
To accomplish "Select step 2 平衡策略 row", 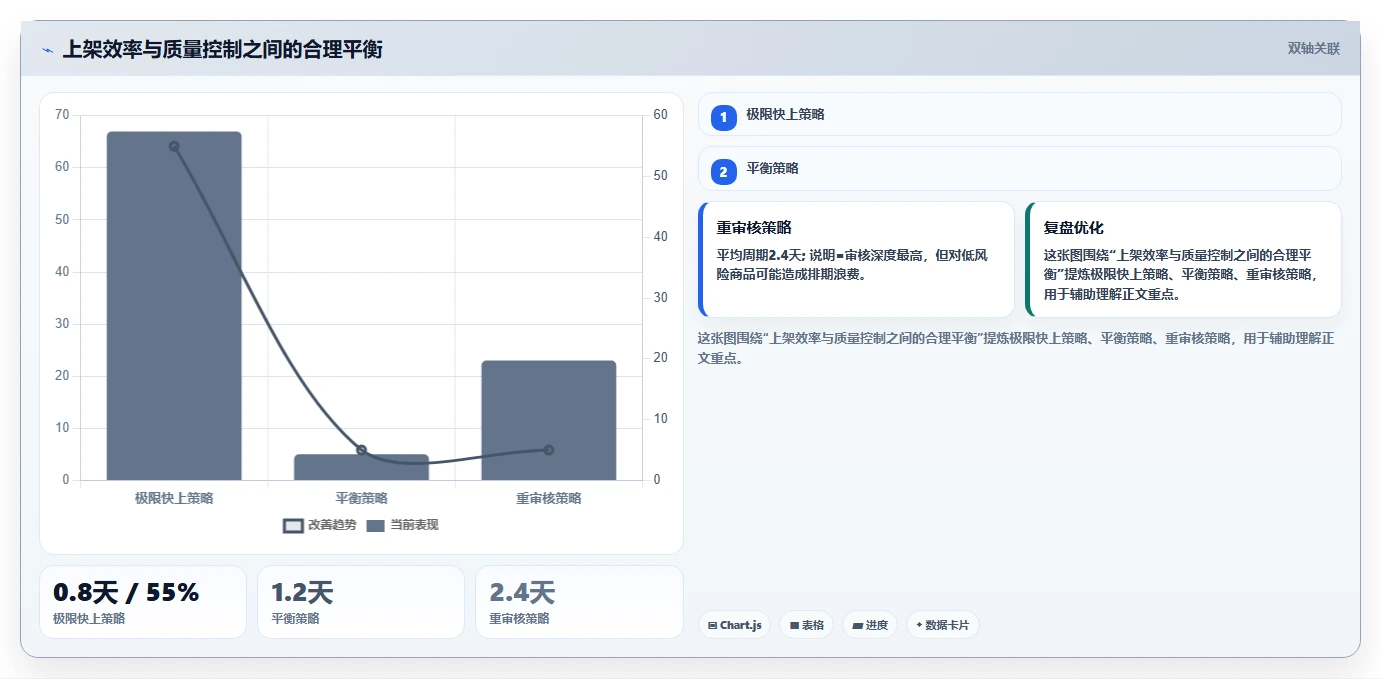I will [1019, 168].
